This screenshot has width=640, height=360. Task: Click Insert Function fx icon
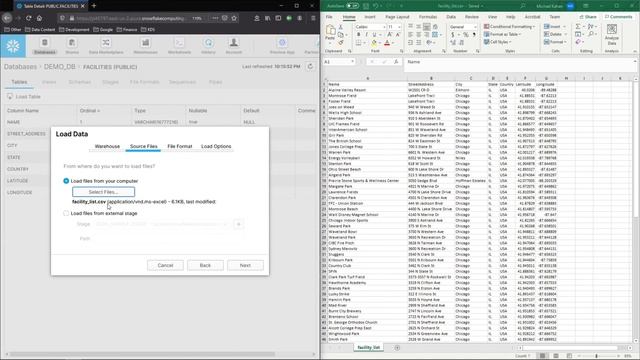[x=396, y=62]
